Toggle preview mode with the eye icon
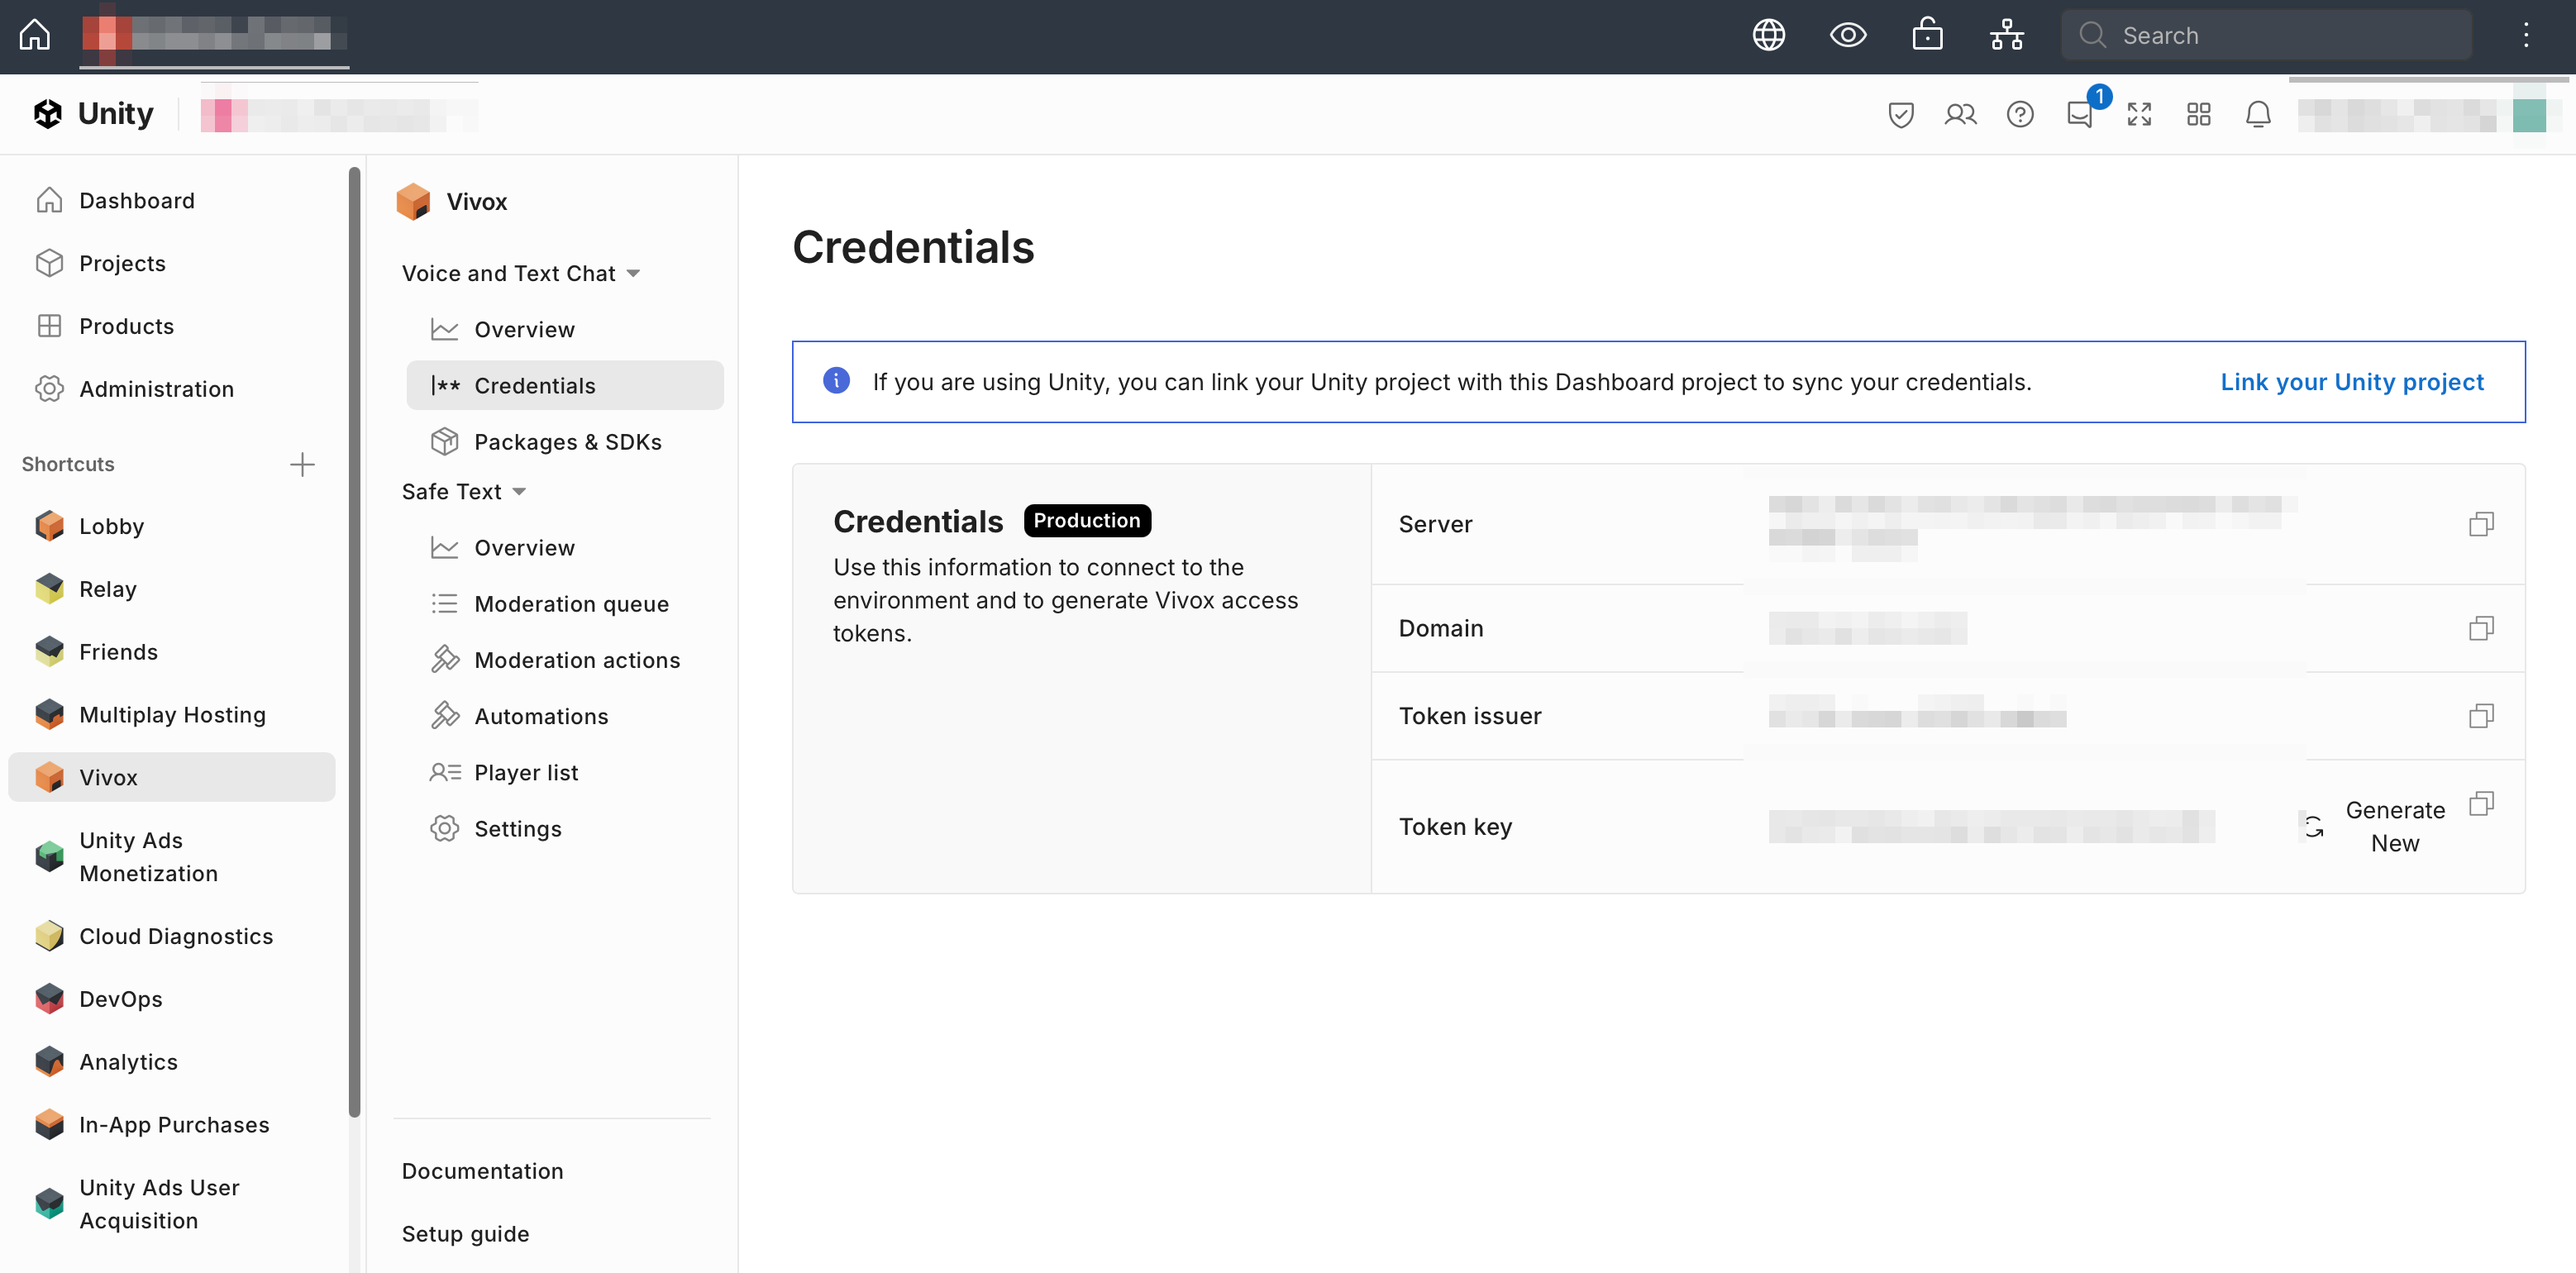Screen dimensions: 2576x1273 coord(1848,34)
